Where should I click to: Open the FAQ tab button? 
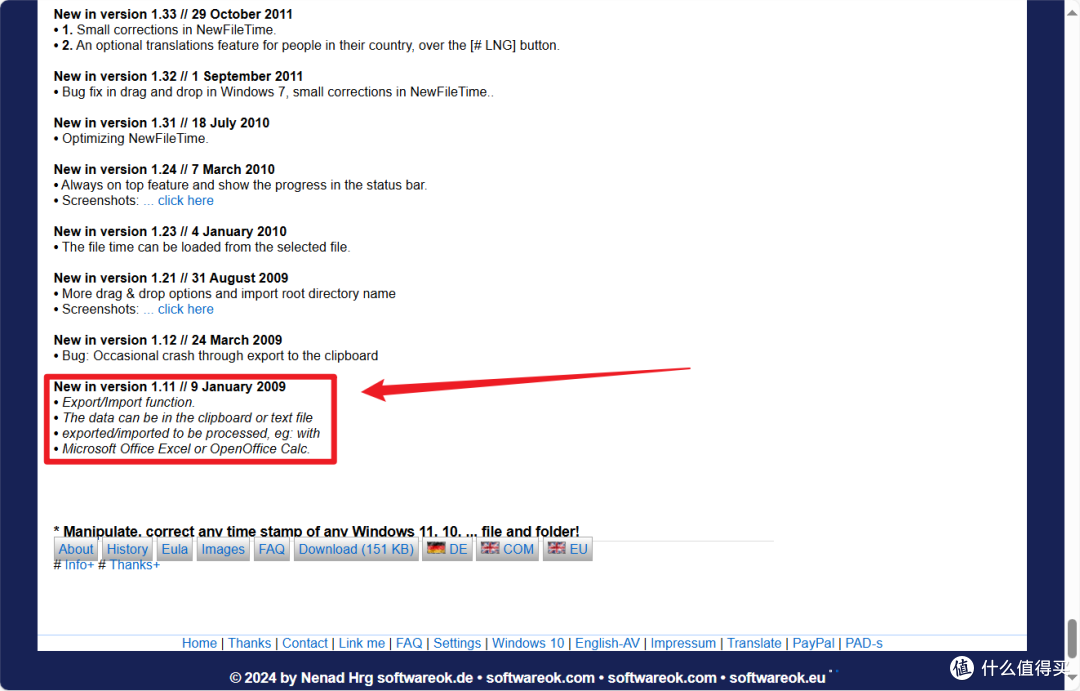(x=271, y=549)
